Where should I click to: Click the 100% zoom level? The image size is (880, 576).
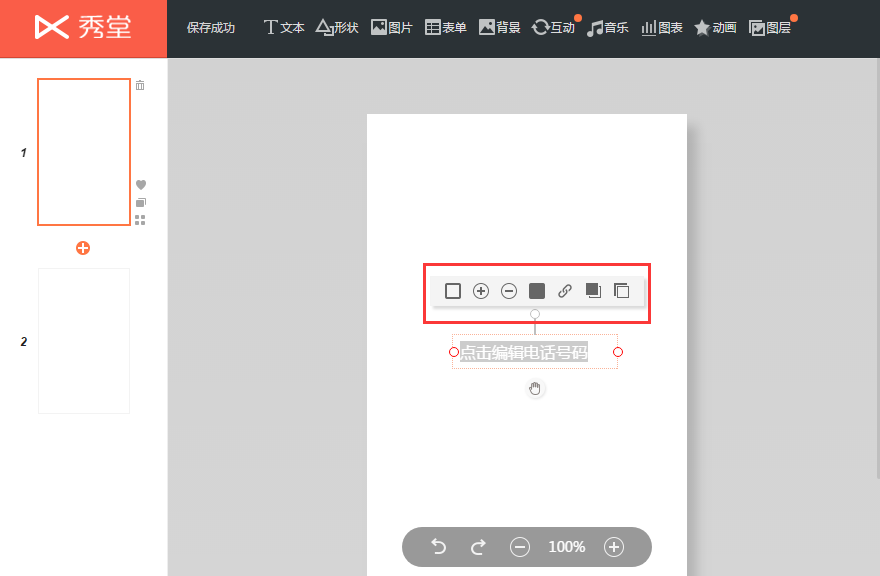[567, 547]
